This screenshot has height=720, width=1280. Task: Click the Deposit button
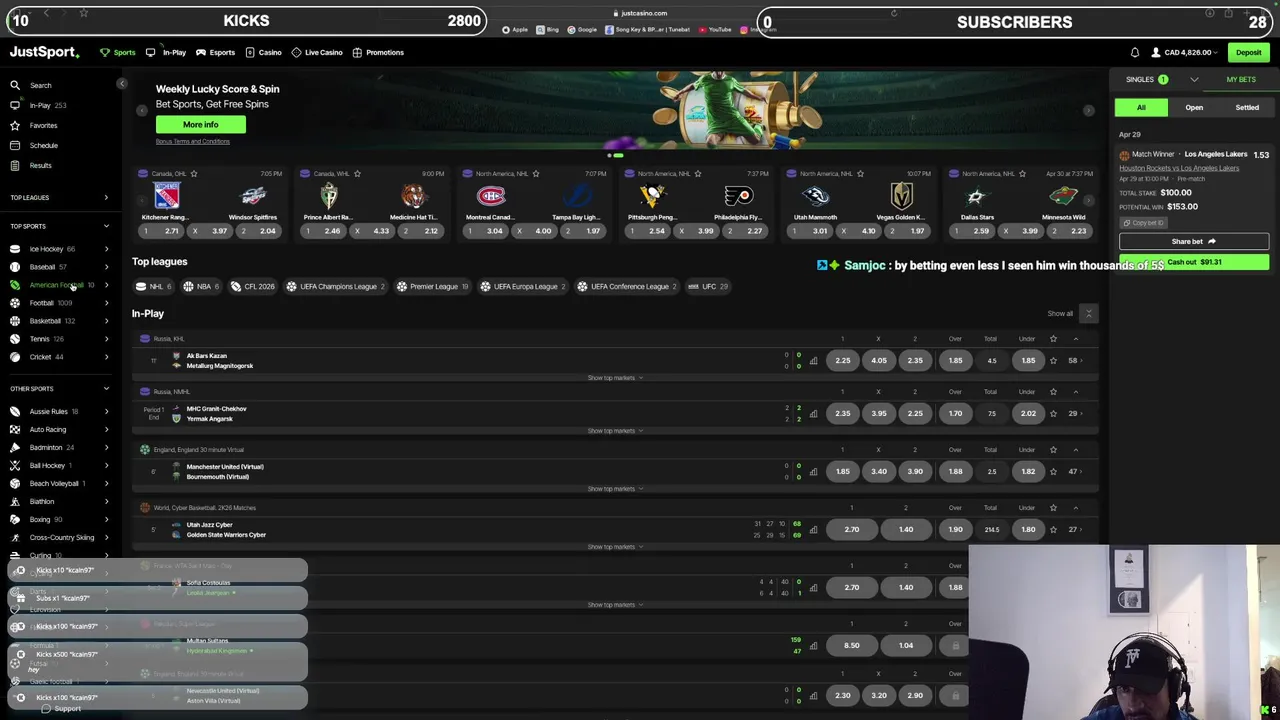point(1248,52)
